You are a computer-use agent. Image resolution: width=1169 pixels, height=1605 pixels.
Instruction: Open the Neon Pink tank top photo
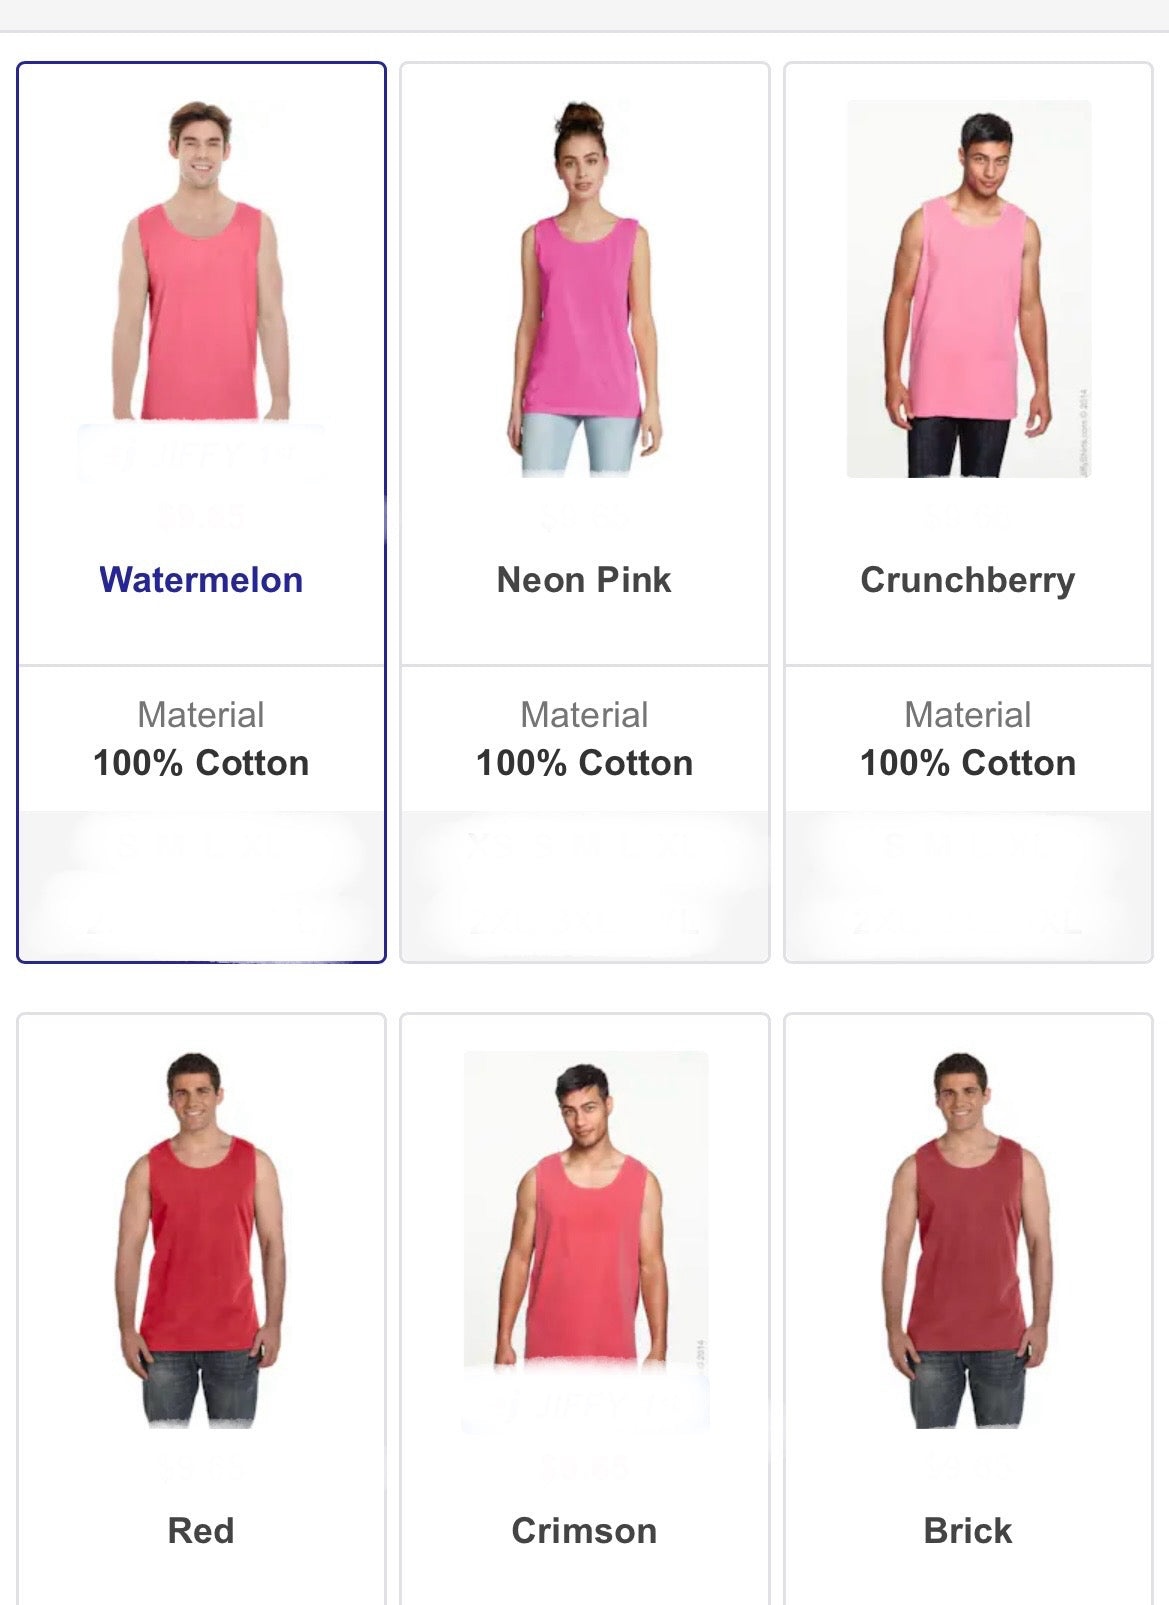click(x=584, y=288)
